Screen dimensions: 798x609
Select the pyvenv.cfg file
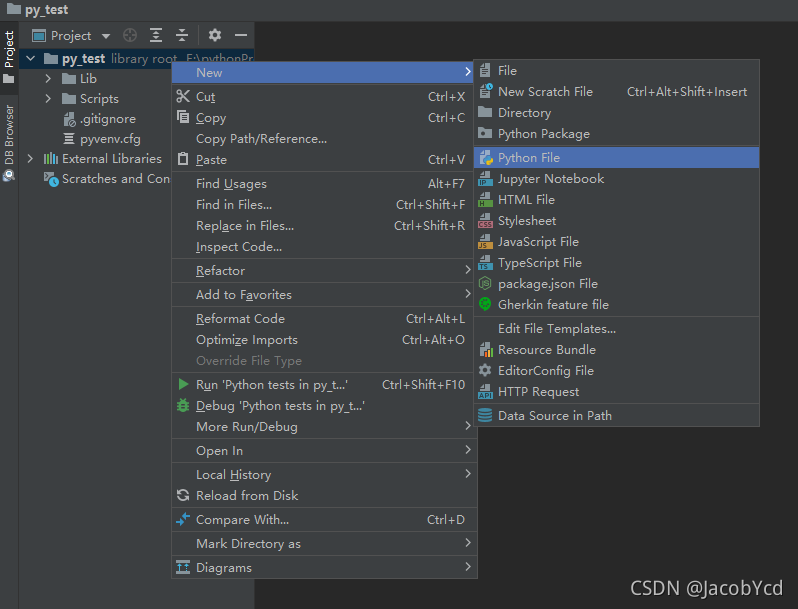[x=102, y=139]
